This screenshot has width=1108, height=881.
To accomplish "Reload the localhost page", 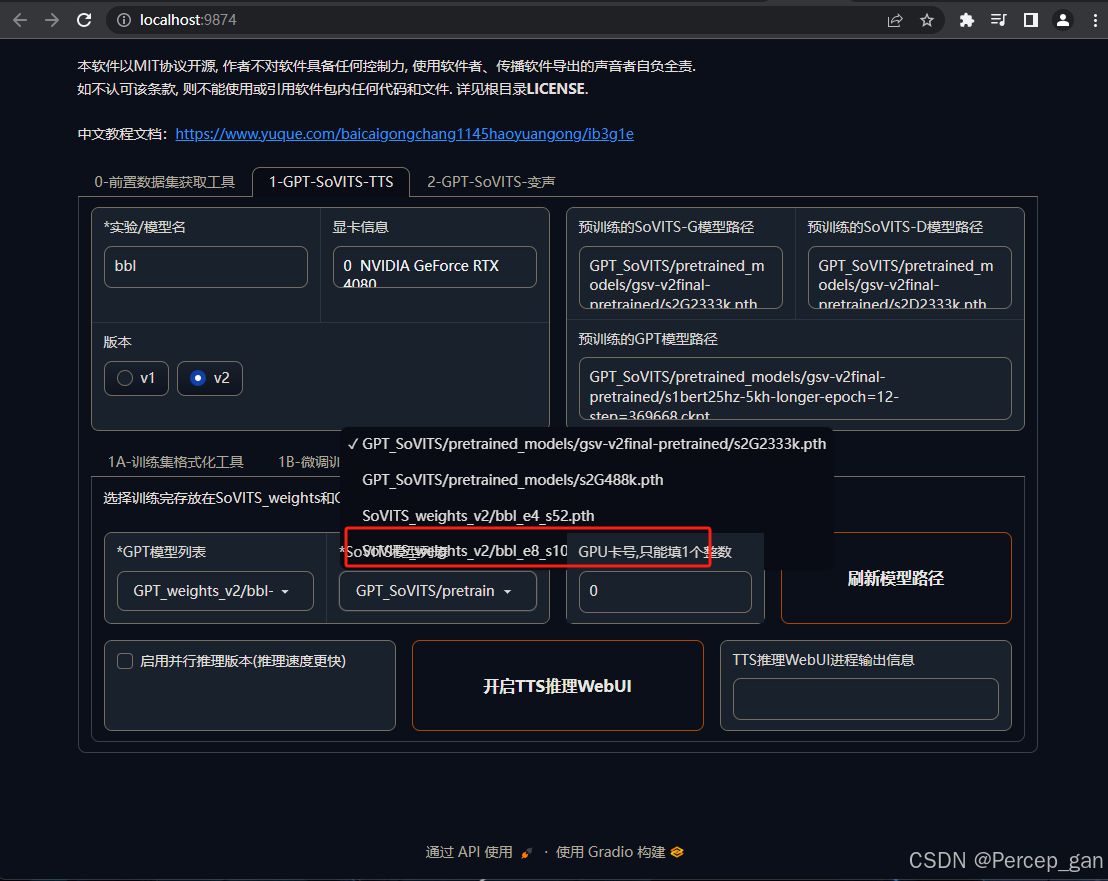I will click(x=84, y=20).
